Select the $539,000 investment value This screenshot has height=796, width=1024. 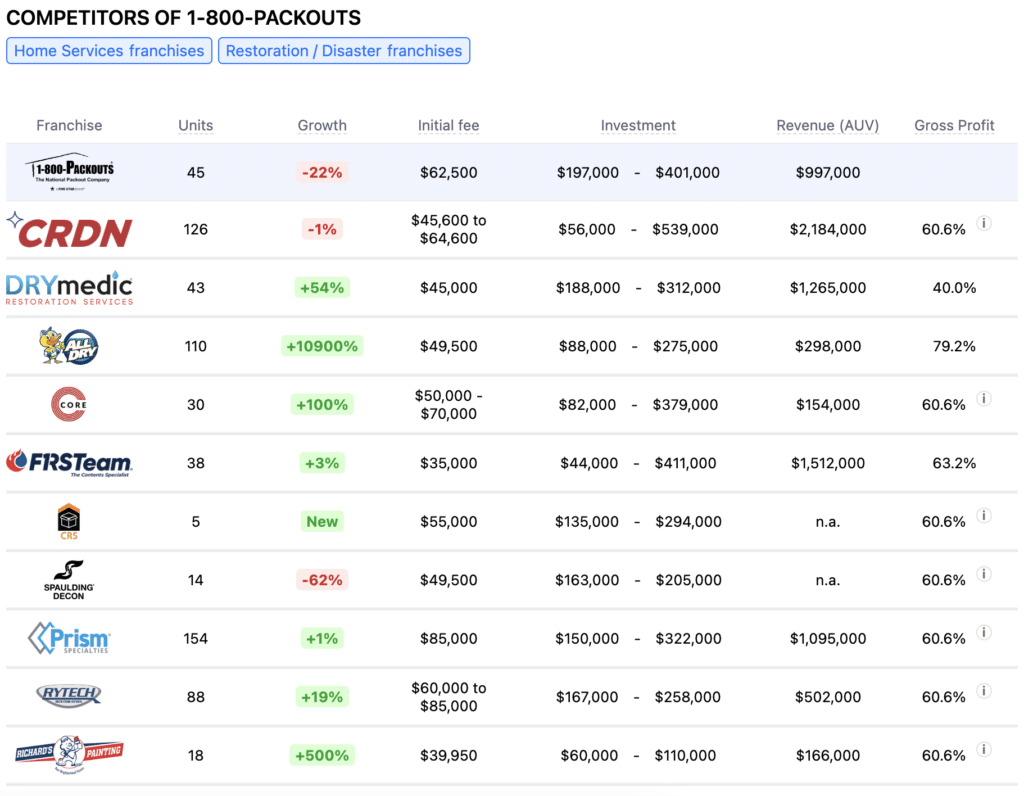(x=685, y=229)
